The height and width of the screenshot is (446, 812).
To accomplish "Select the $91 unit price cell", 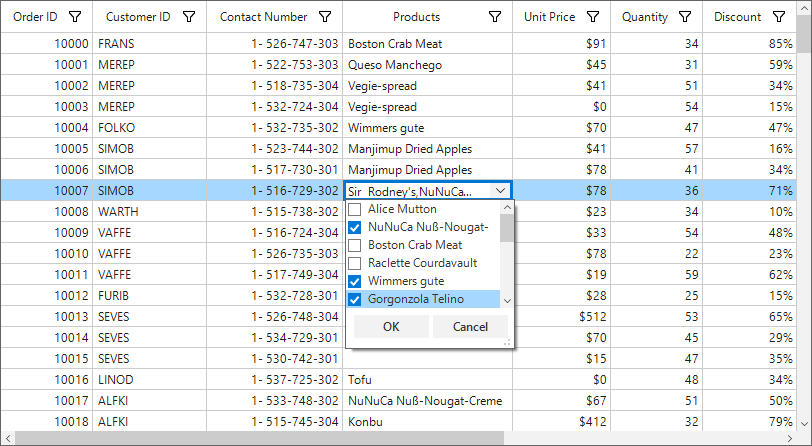I will [562, 44].
